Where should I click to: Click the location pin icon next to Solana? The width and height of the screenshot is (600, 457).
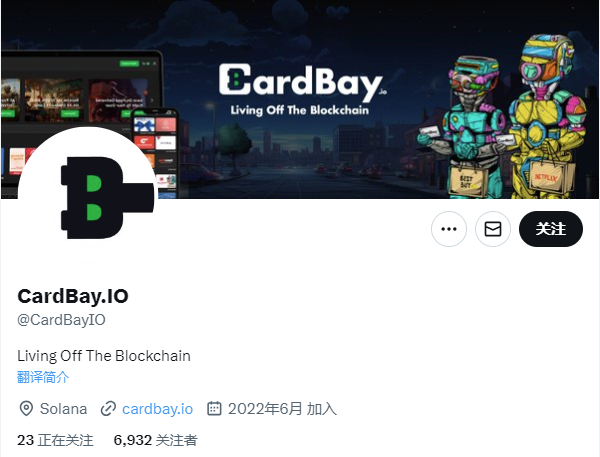pyautogui.click(x=26, y=409)
